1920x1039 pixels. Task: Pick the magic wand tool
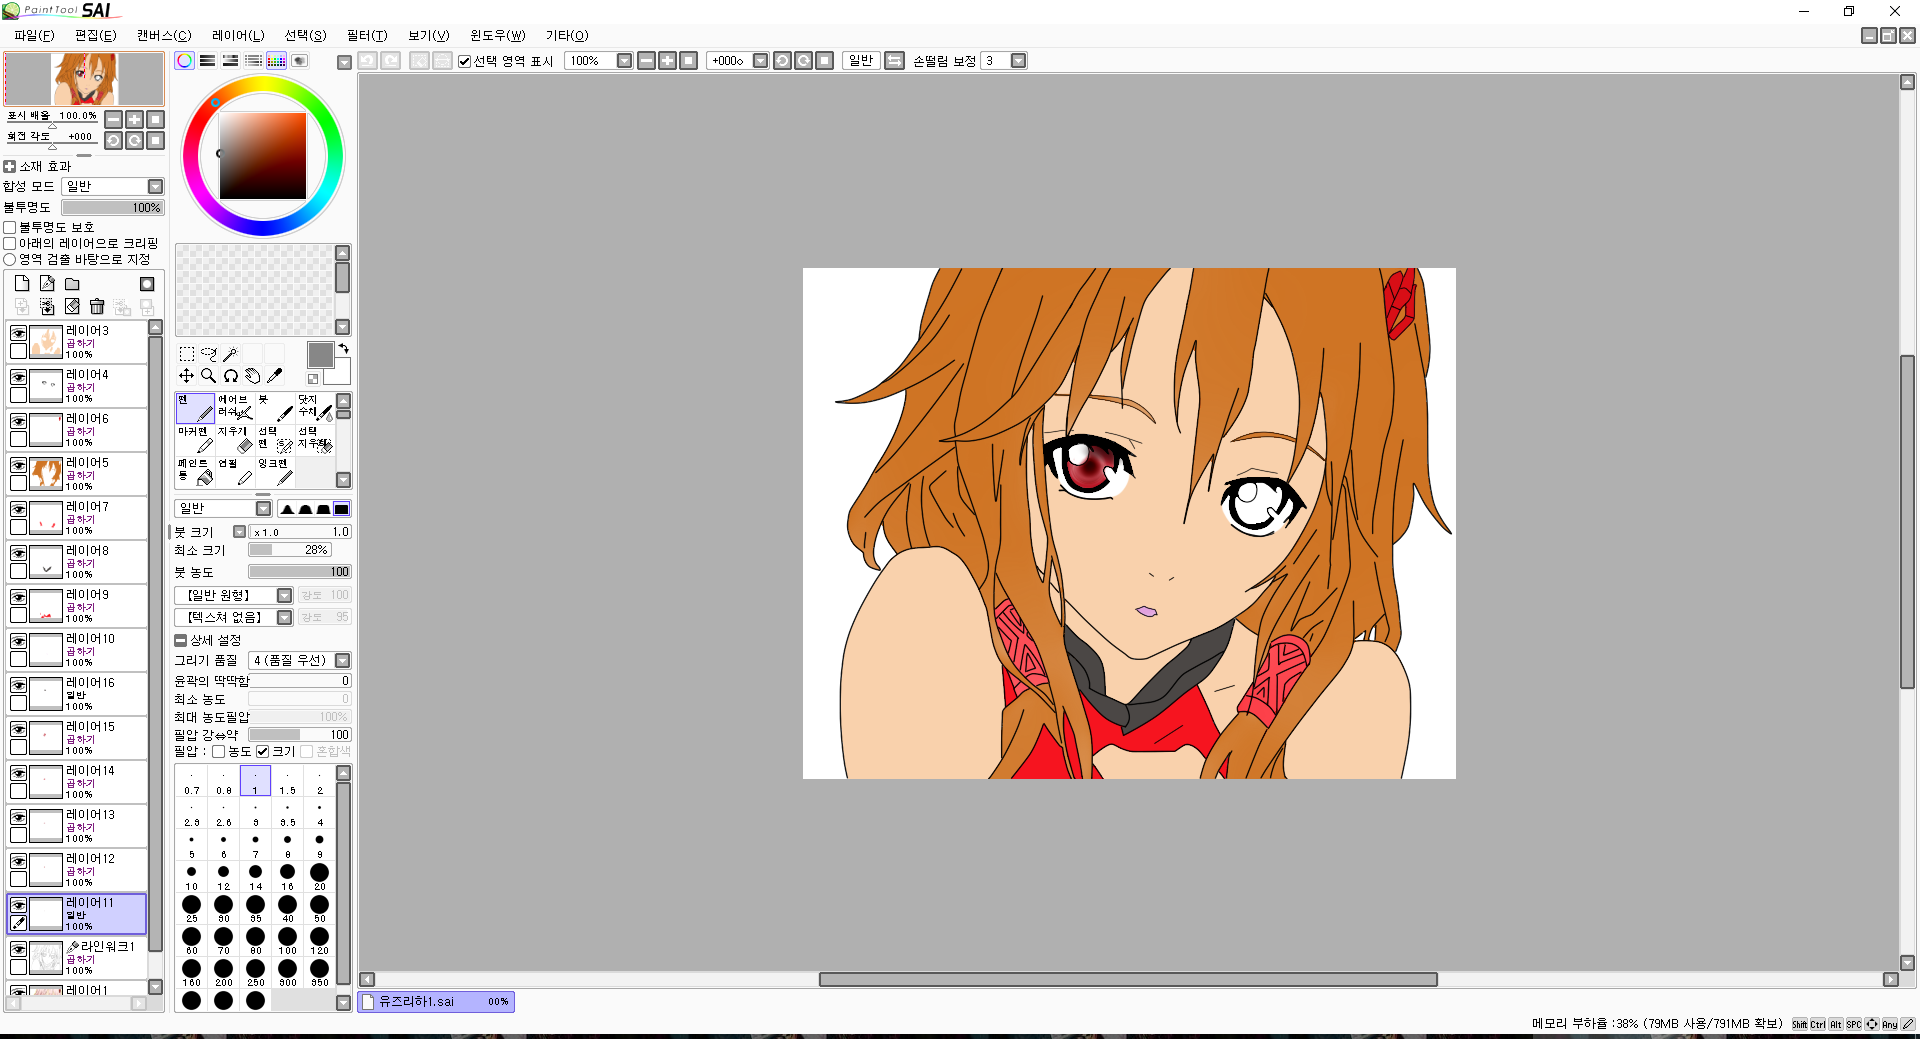(231, 354)
